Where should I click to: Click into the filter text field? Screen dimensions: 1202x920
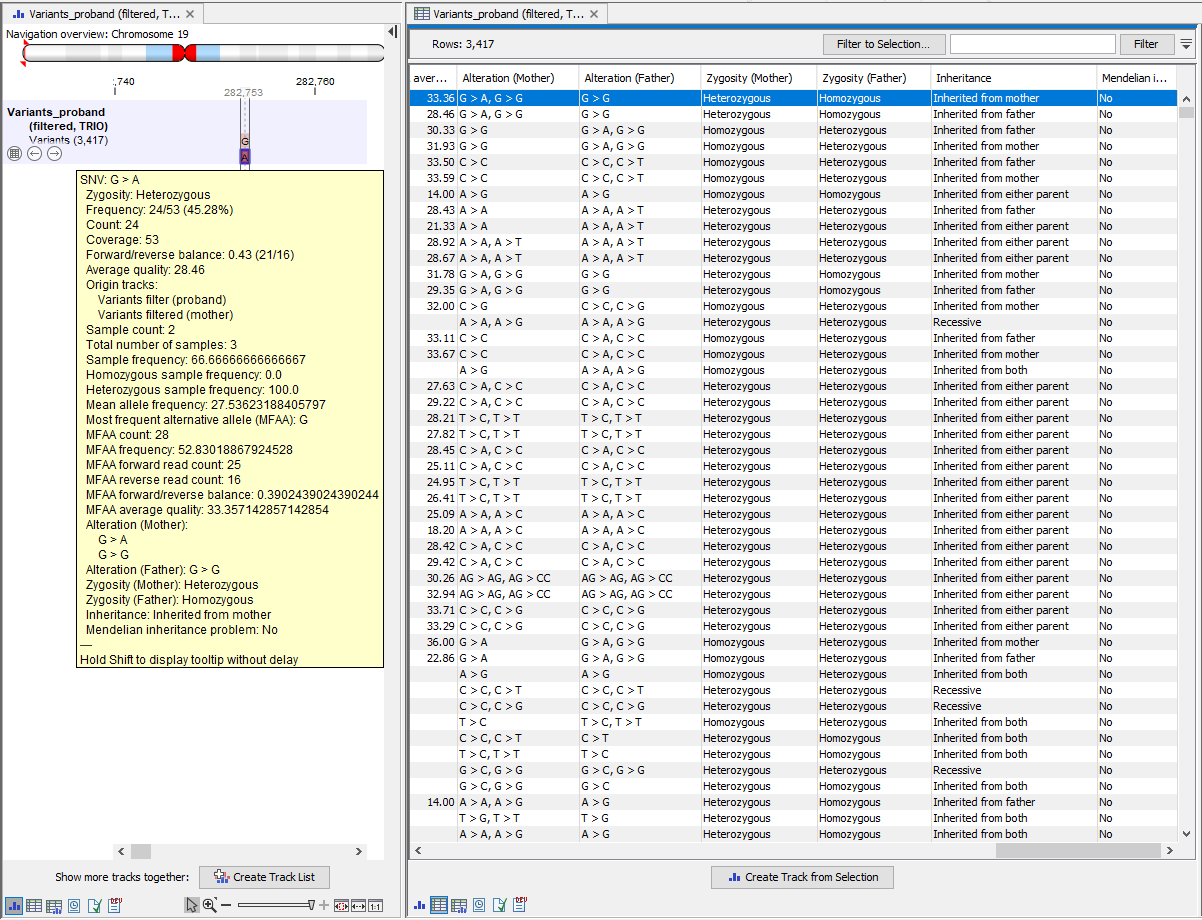tap(1031, 44)
